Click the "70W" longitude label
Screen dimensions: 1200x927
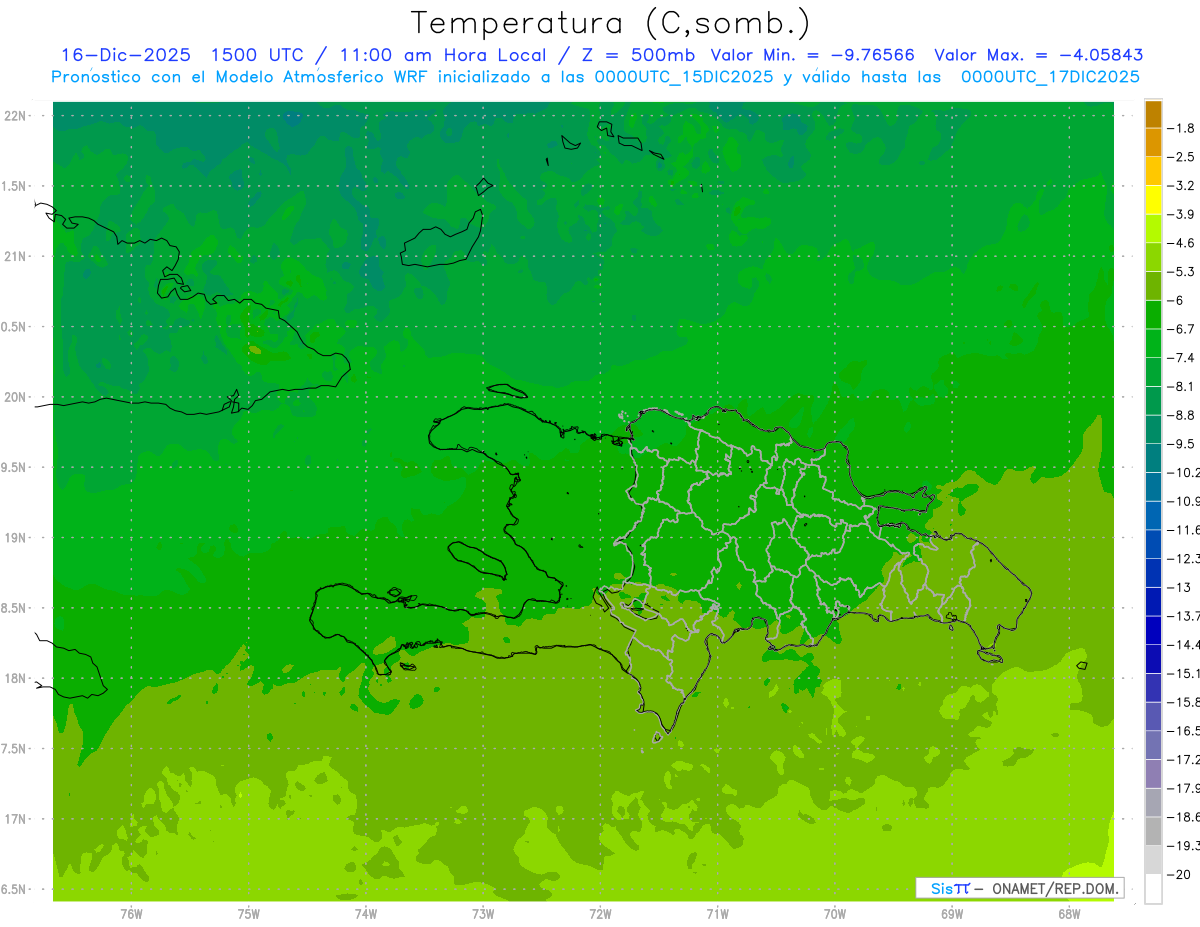[x=835, y=913]
